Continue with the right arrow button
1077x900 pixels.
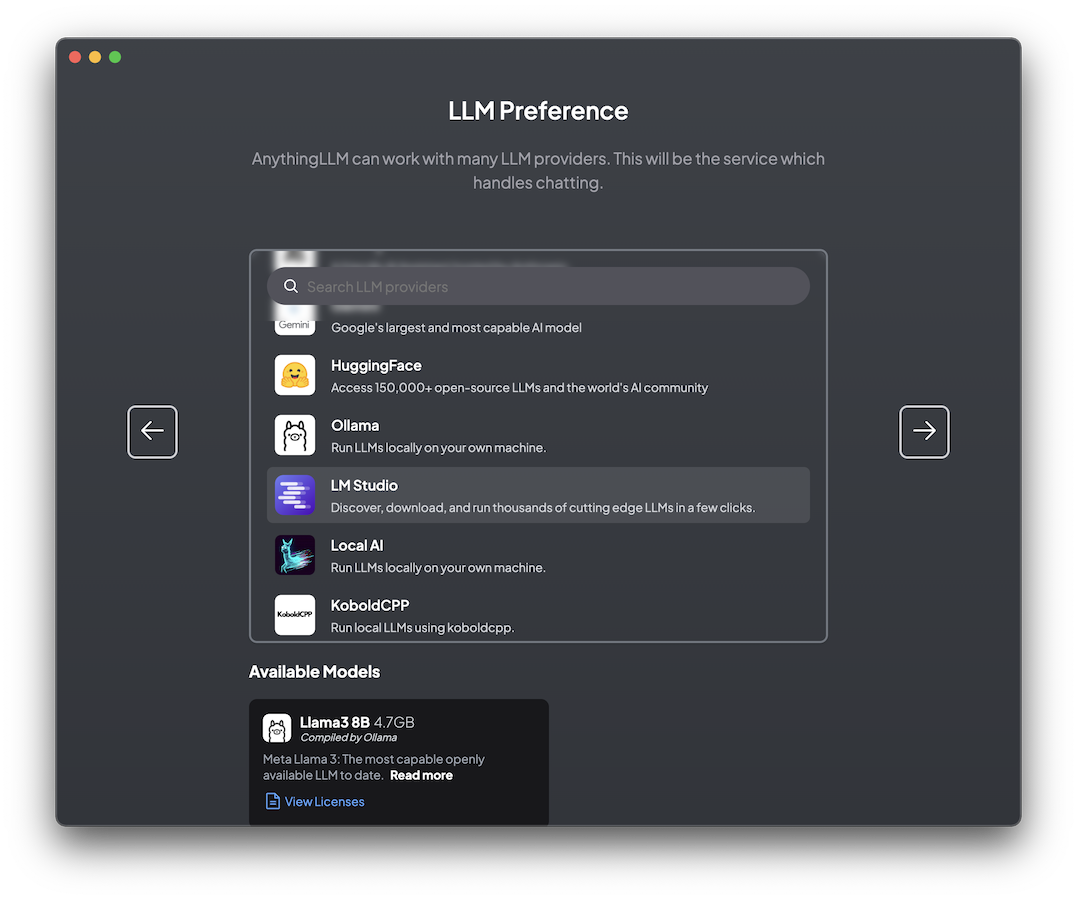point(925,431)
